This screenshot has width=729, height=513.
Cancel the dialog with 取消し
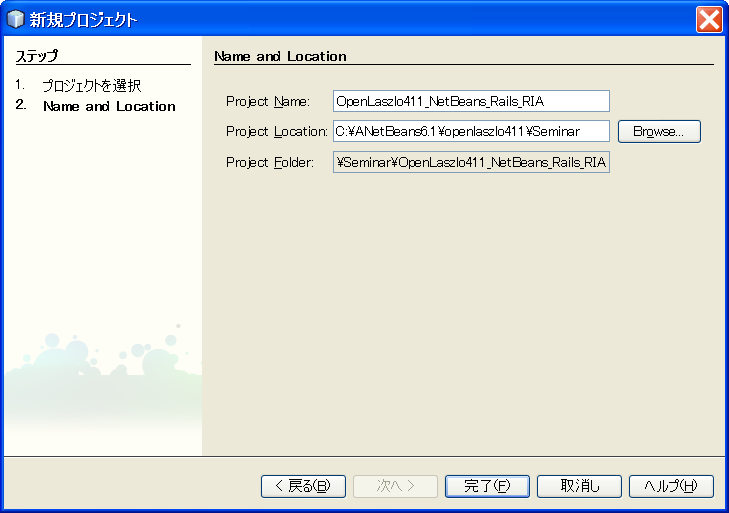[579, 486]
